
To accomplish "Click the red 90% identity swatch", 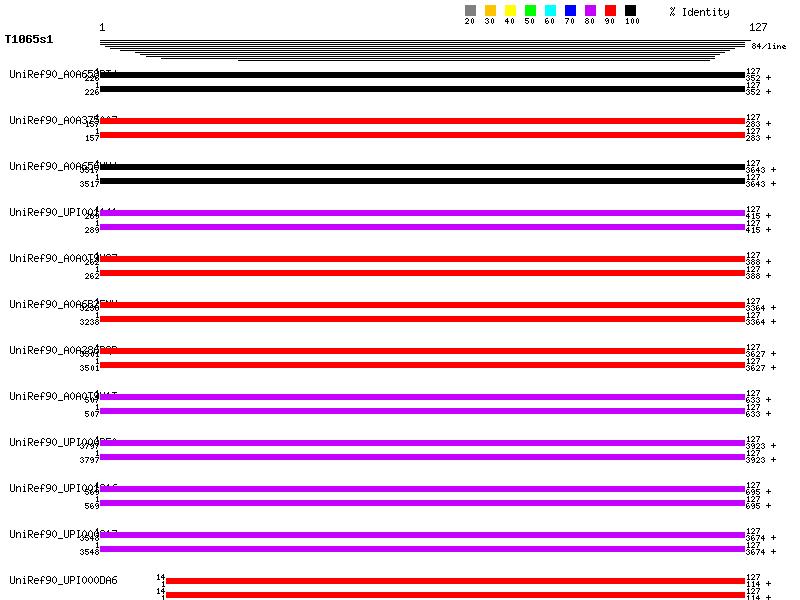I will (610, 11).
